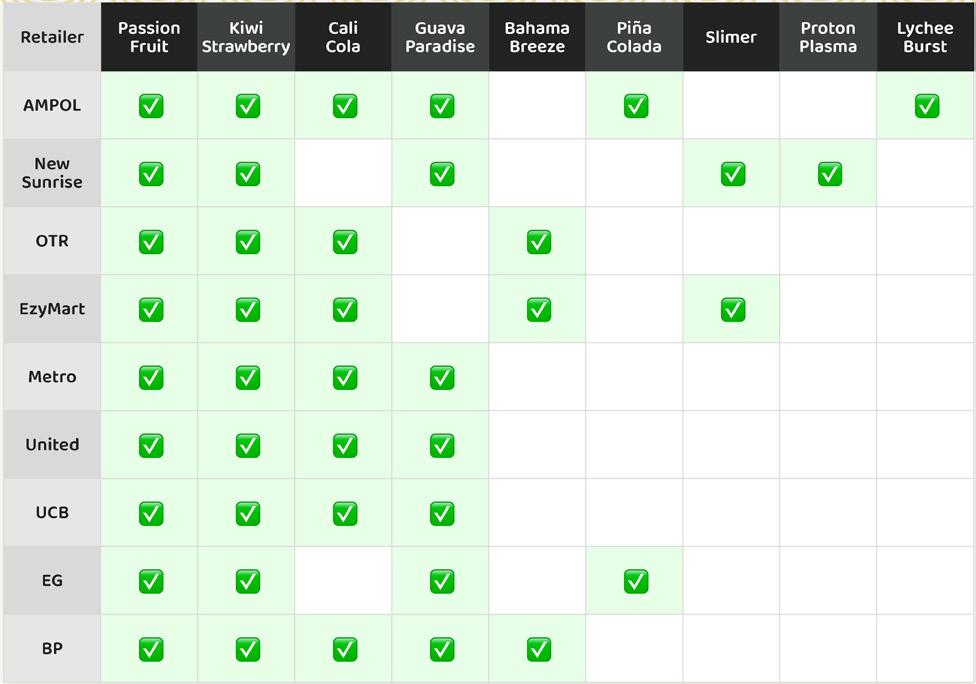Click the Retailer header cell

[x=52, y=37]
